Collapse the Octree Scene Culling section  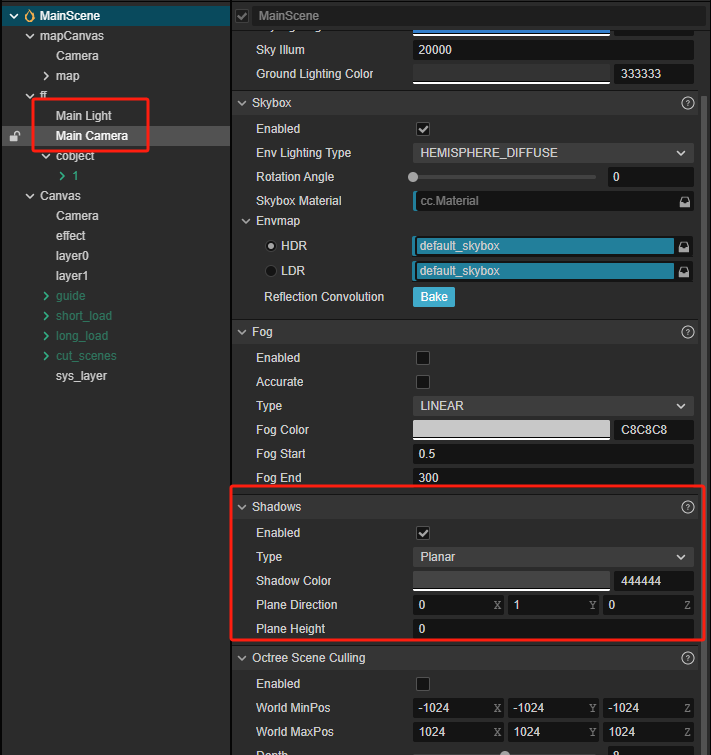pyautogui.click(x=242, y=658)
